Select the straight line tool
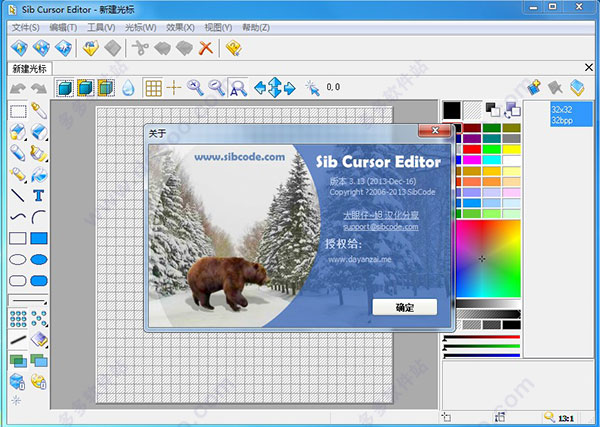Screen dimensions: 600x427 click(18, 196)
